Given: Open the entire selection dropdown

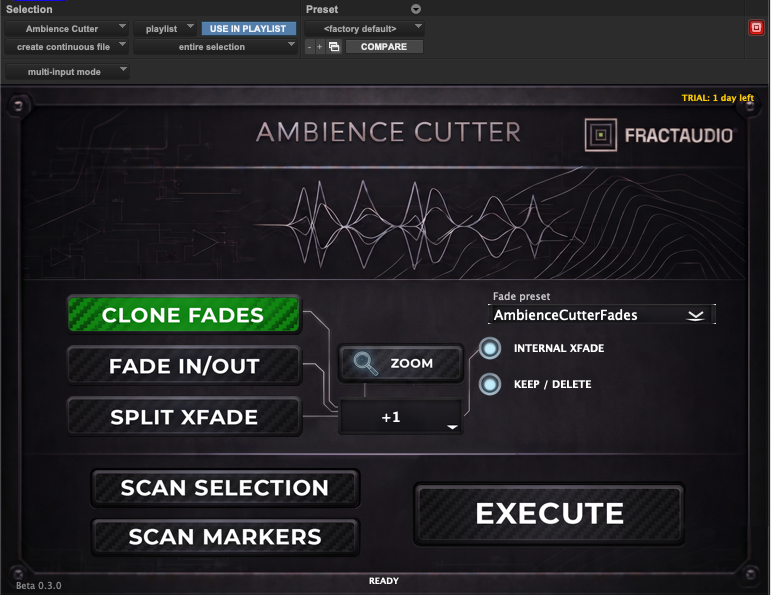Looking at the screenshot, I should coord(215,47).
